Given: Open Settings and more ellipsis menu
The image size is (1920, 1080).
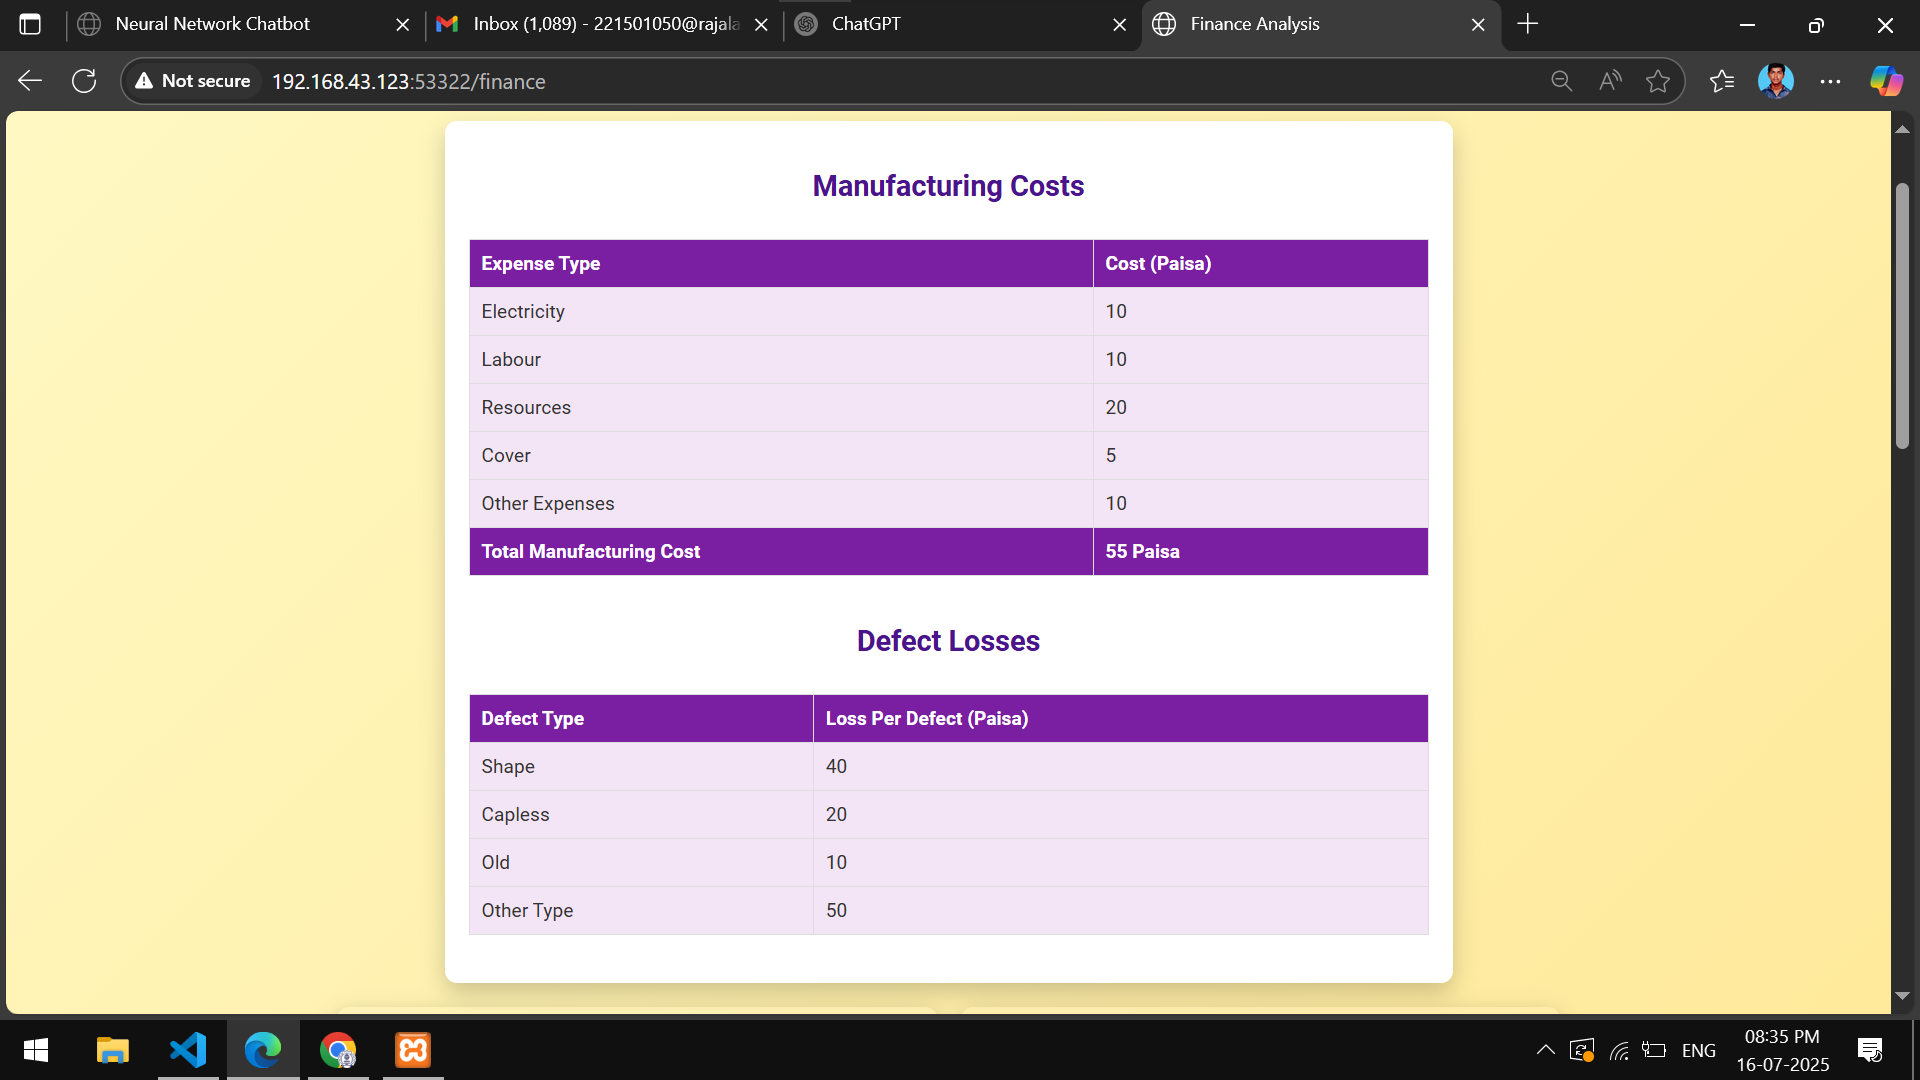Looking at the screenshot, I should pyautogui.click(x=1830, y=81).
